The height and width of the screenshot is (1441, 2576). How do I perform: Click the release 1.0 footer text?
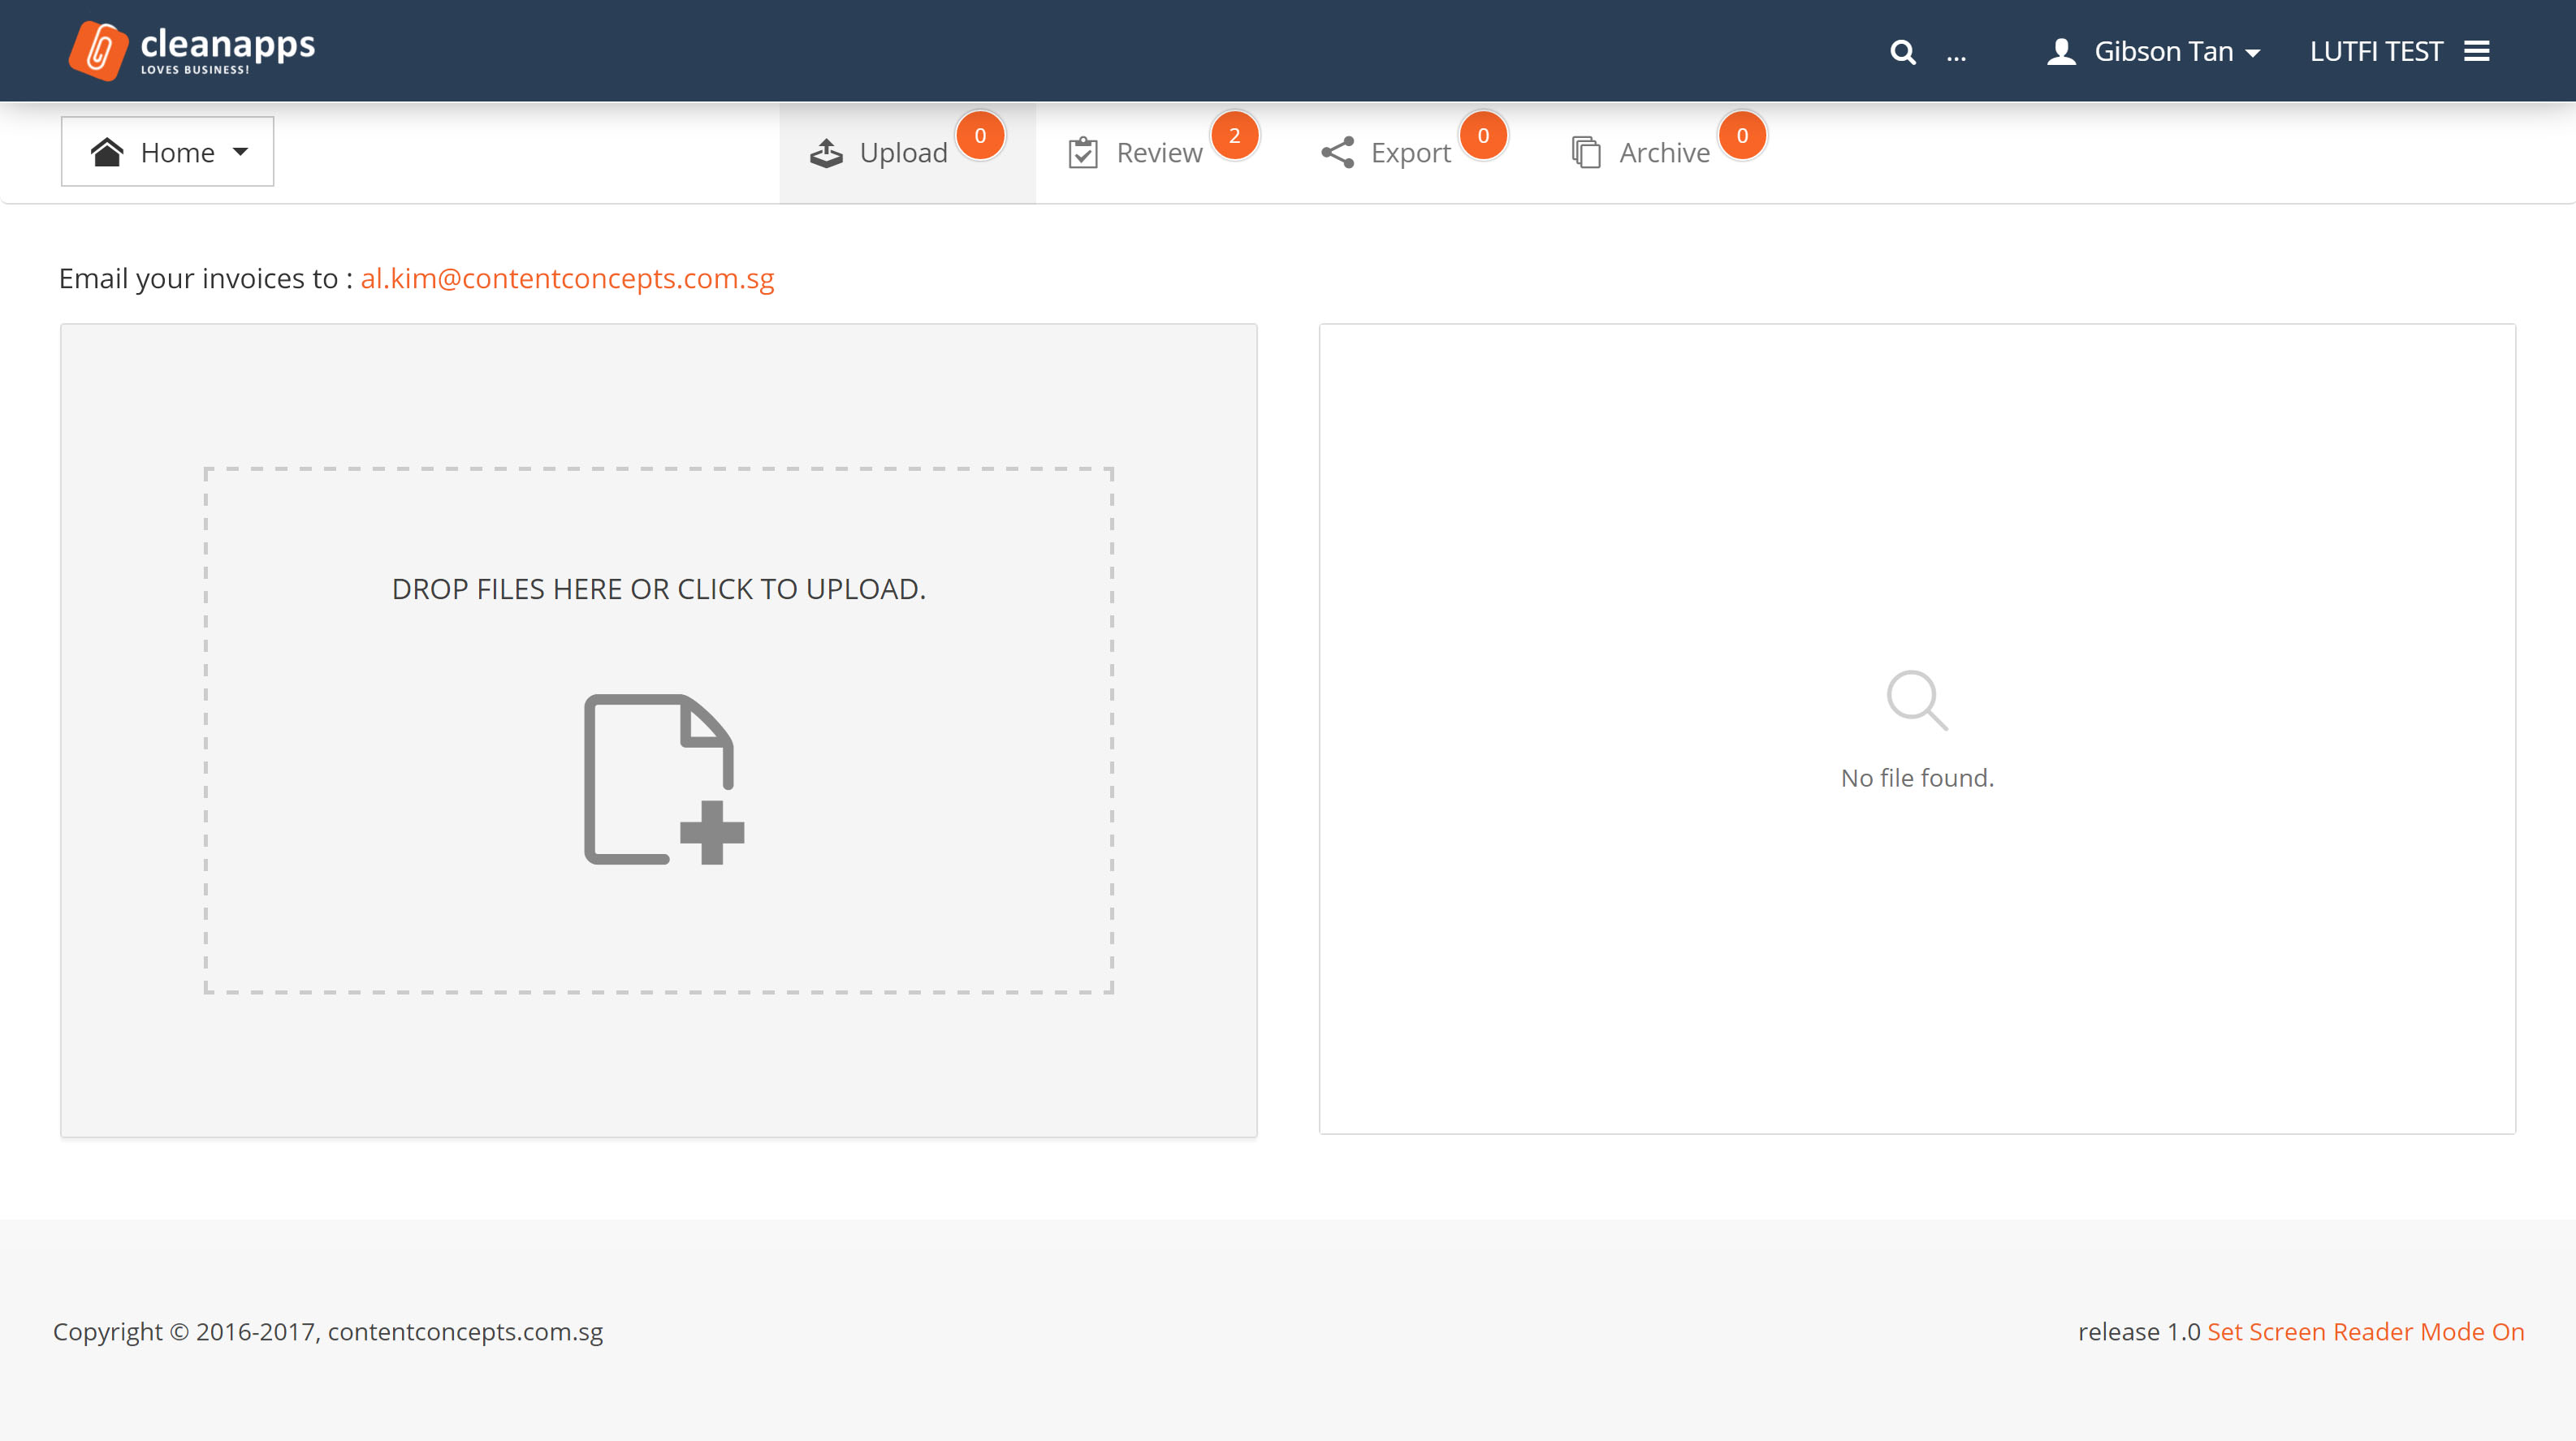pyautogui.click(x=2139, y=1332)
